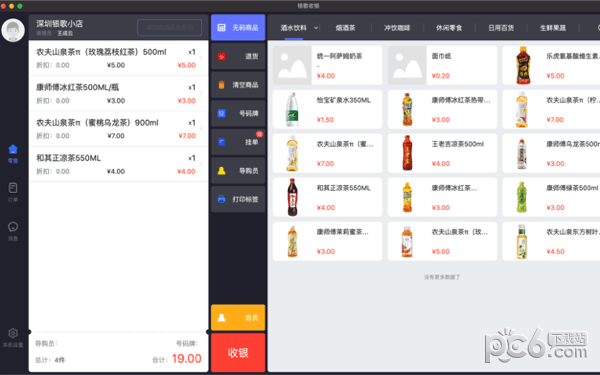
Task: Click the 挂单 hold-order icon
Action: [222, 142]
